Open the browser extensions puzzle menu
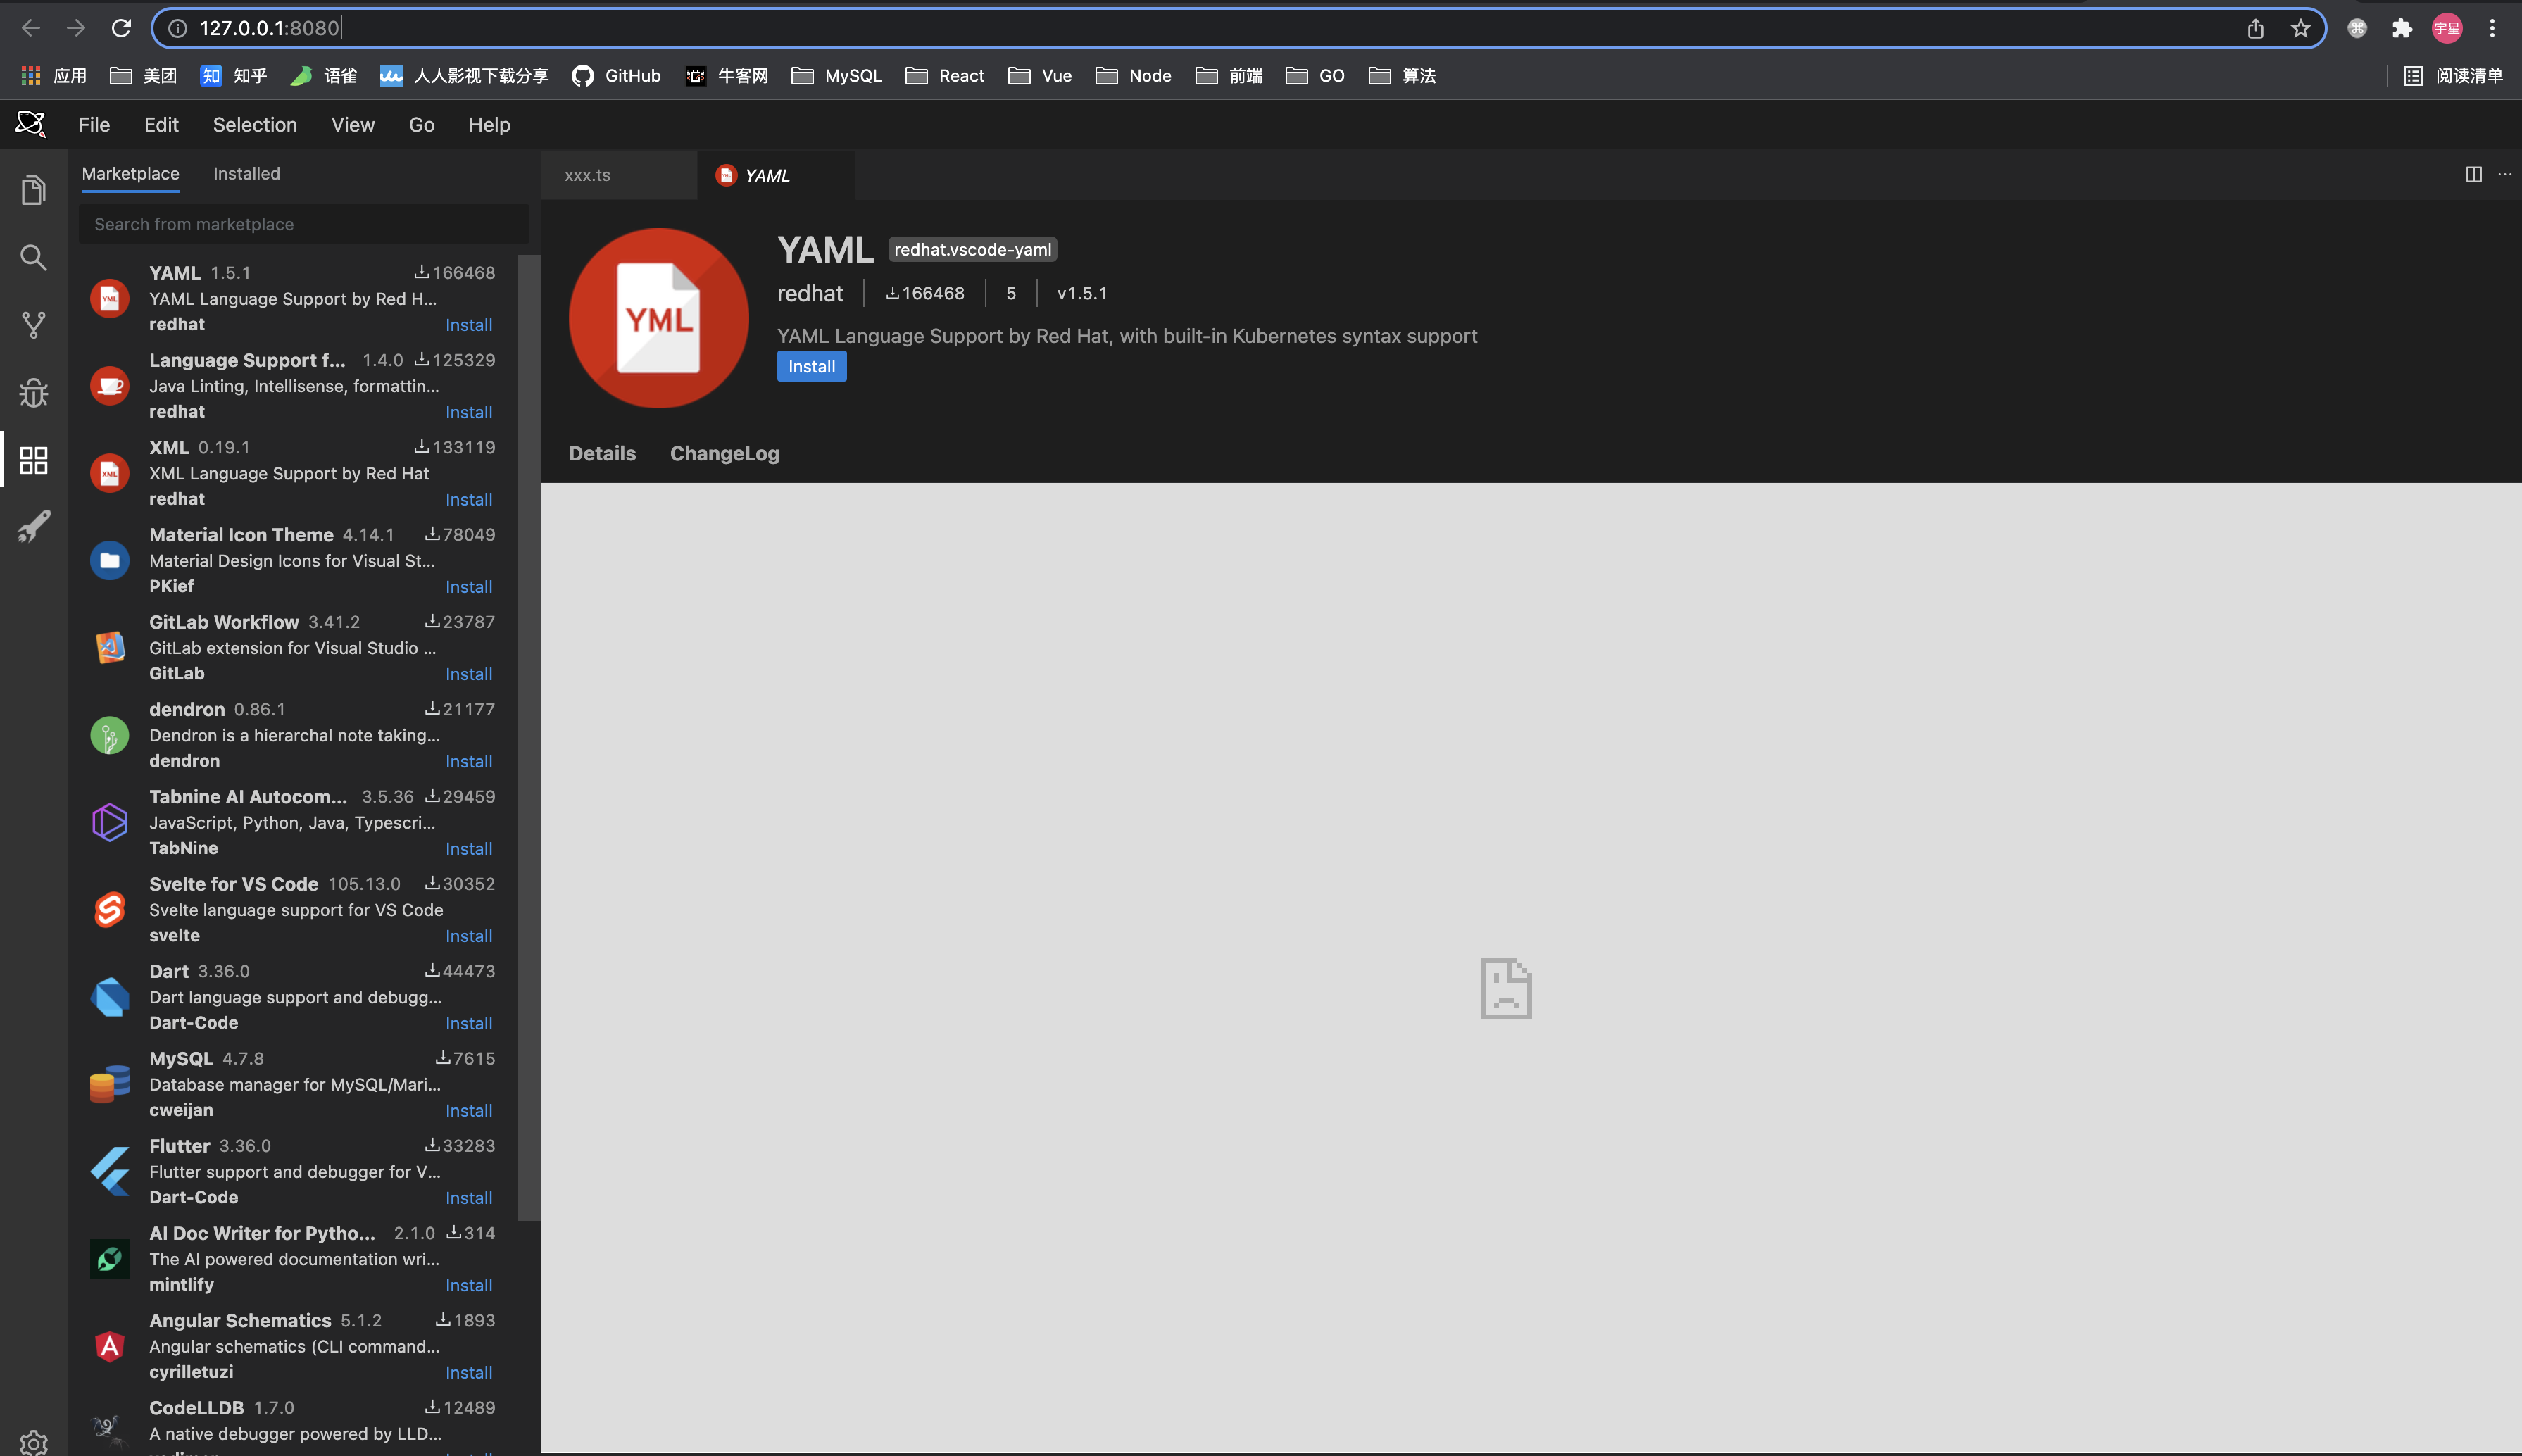 click(2402, 27)
